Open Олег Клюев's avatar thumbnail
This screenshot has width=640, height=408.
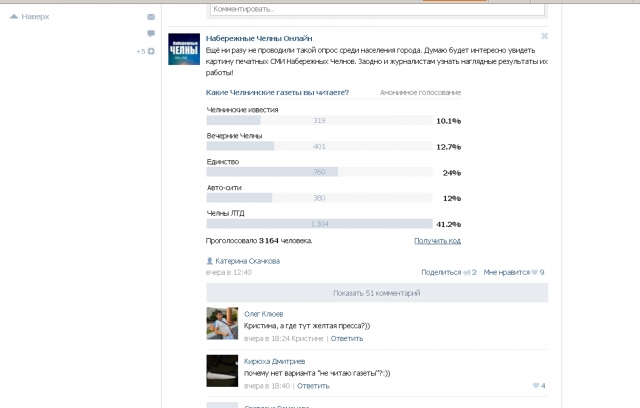[x=221, y=323]
